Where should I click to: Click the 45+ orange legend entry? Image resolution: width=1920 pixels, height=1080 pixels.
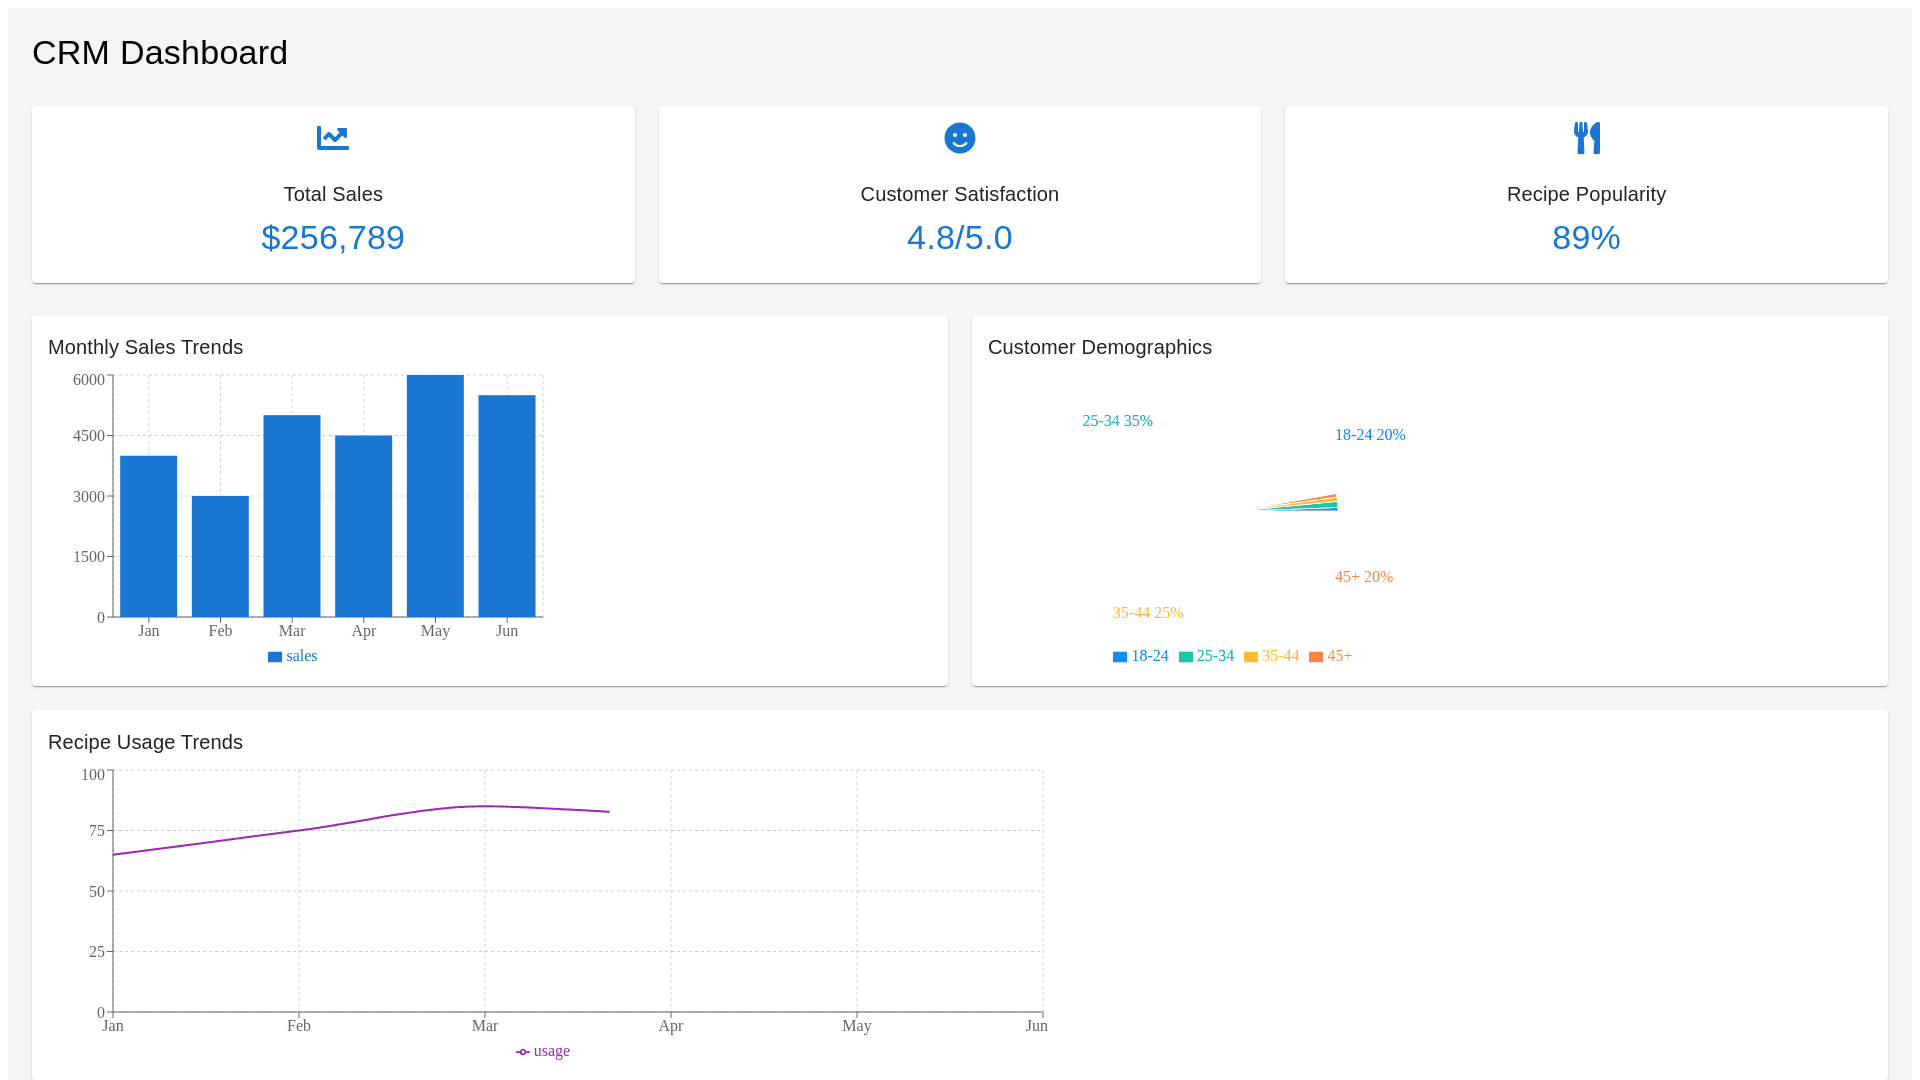[x=1331, y=656]
